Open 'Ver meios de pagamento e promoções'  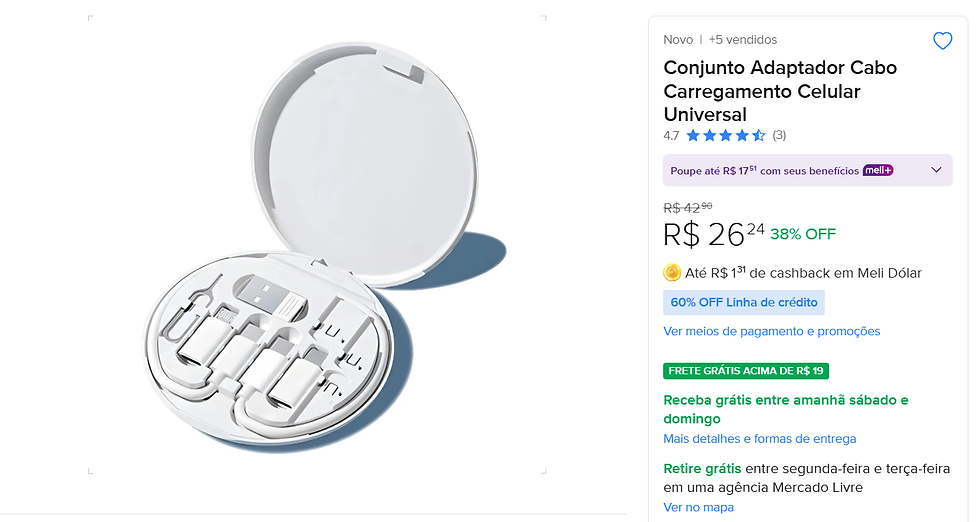[771, 331]
